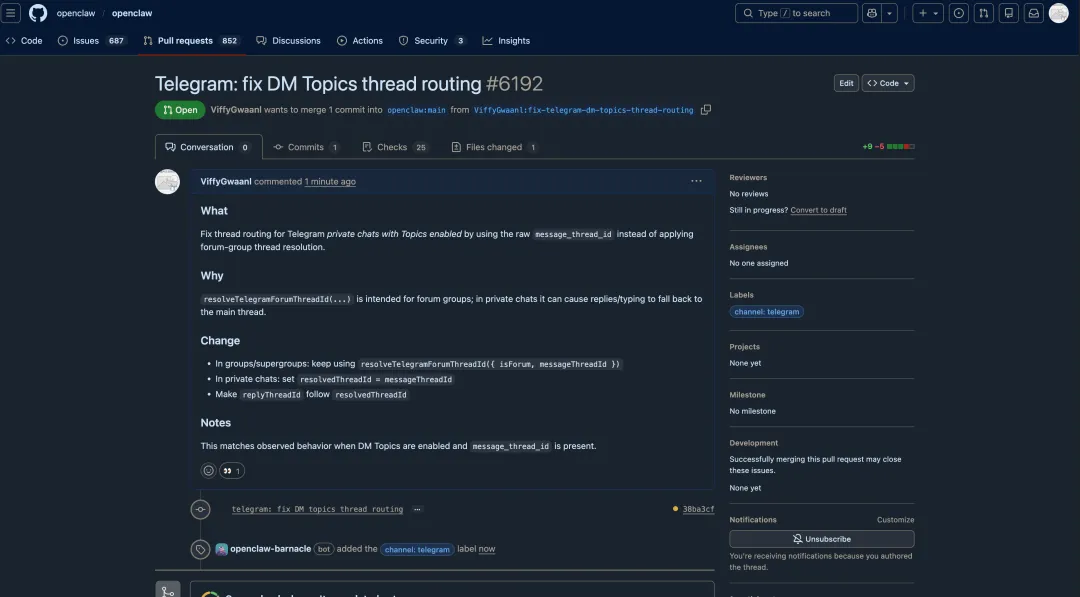Click the 'now' timestamp of label event

[487, 549]
